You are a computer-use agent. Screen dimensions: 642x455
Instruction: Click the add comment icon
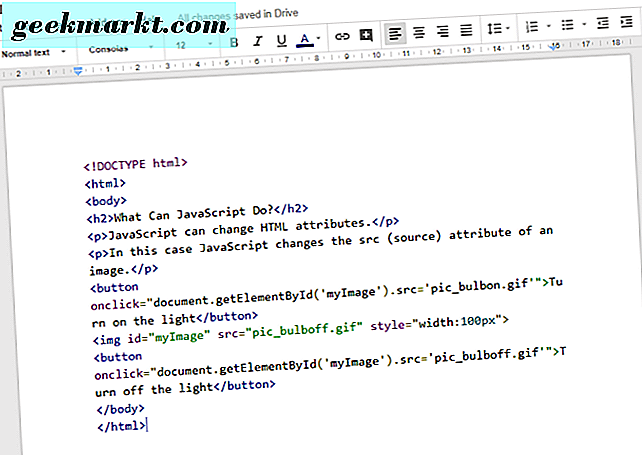366,36
